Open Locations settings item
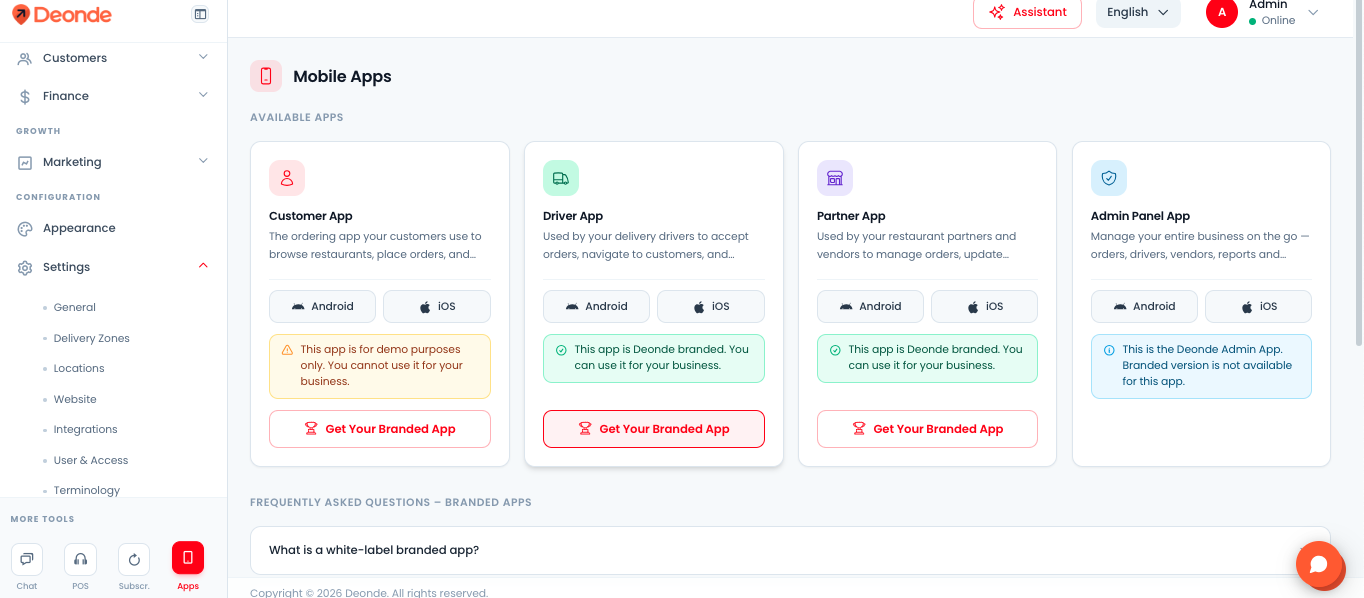1364x598 pixels. pyautogui.click(x=79, y=368)
